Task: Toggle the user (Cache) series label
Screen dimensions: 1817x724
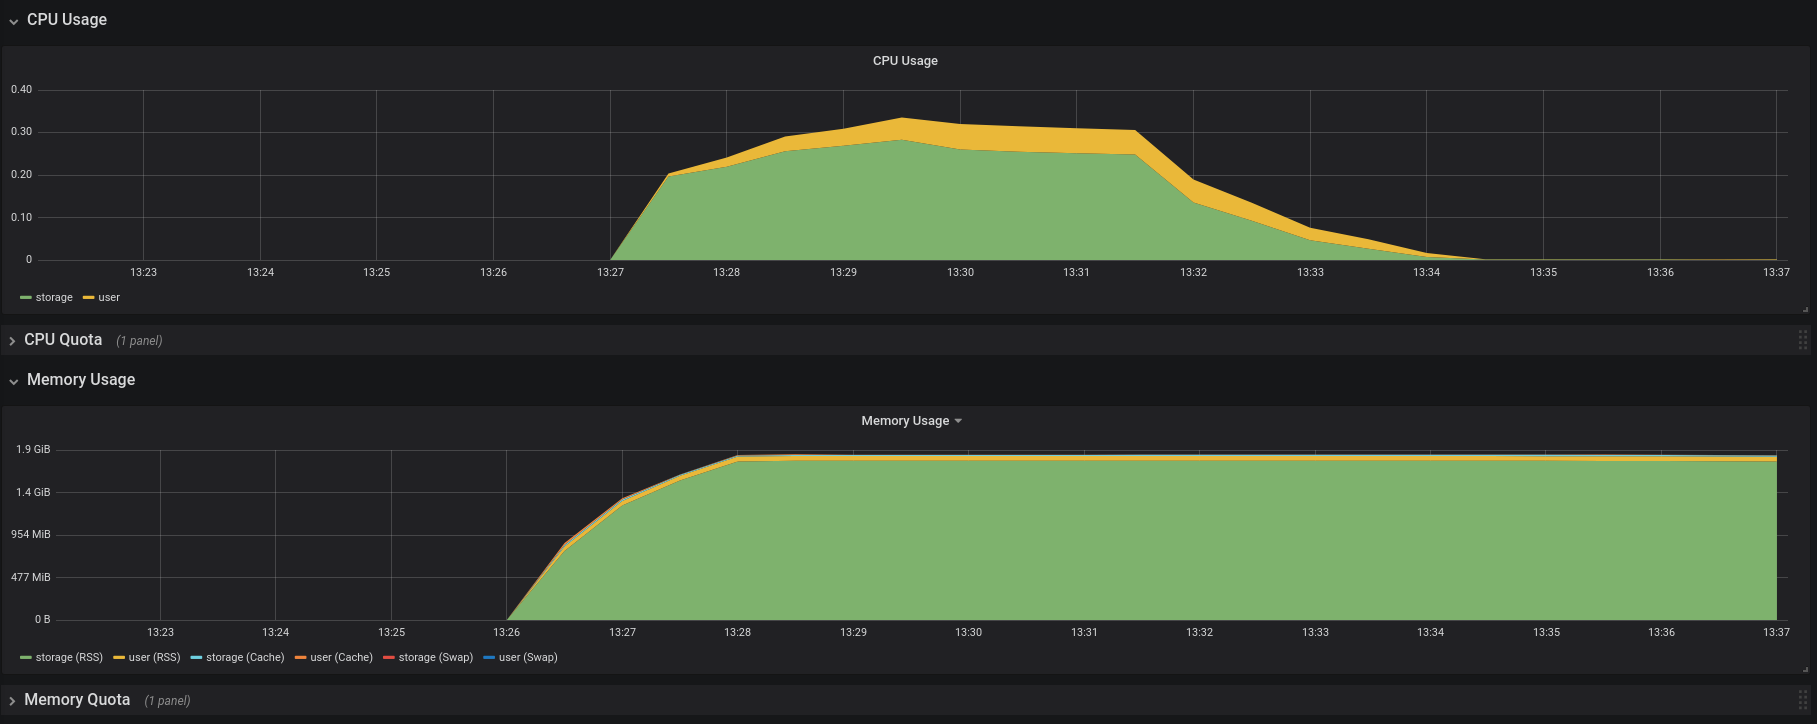Action: [342, 658]
